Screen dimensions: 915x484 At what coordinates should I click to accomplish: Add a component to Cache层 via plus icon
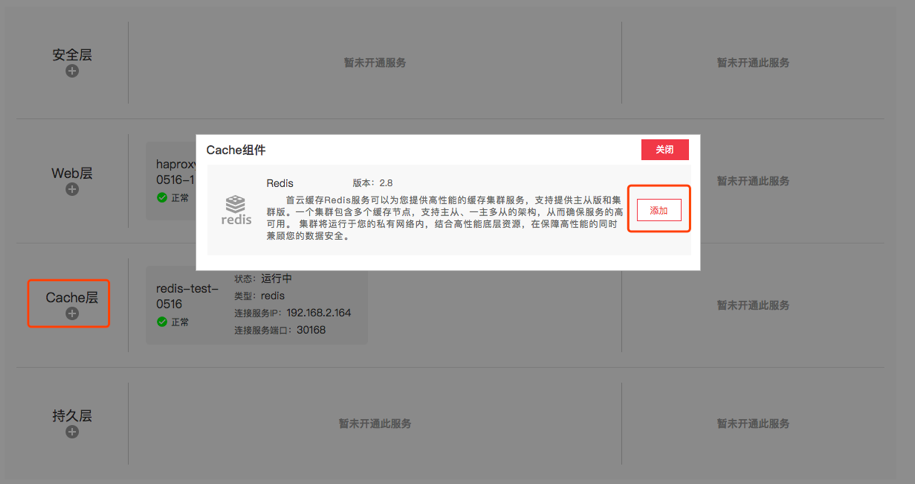pyautogui.click(x=72, y=314)
